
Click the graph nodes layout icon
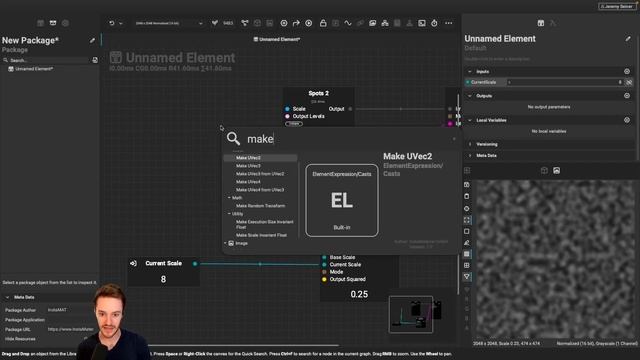click(244, 23)
